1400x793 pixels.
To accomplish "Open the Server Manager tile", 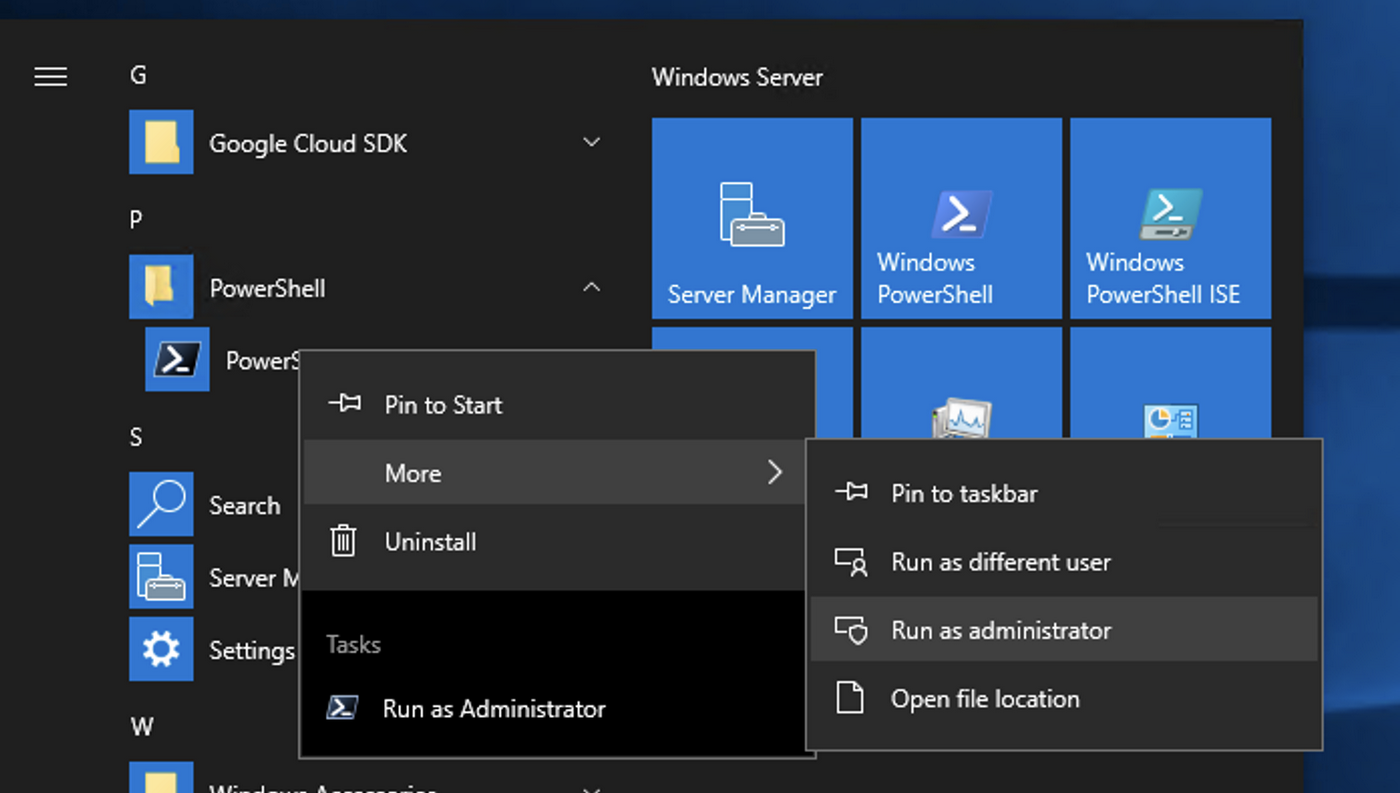I will [x=752, y=218].
